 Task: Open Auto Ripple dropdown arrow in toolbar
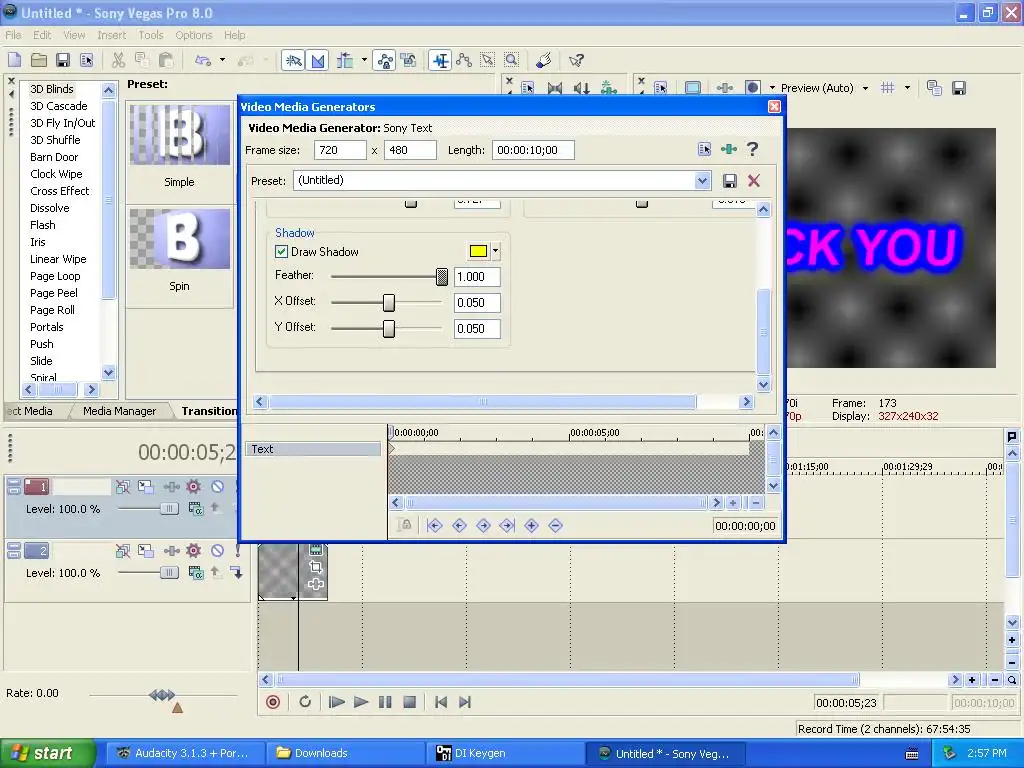364,61
